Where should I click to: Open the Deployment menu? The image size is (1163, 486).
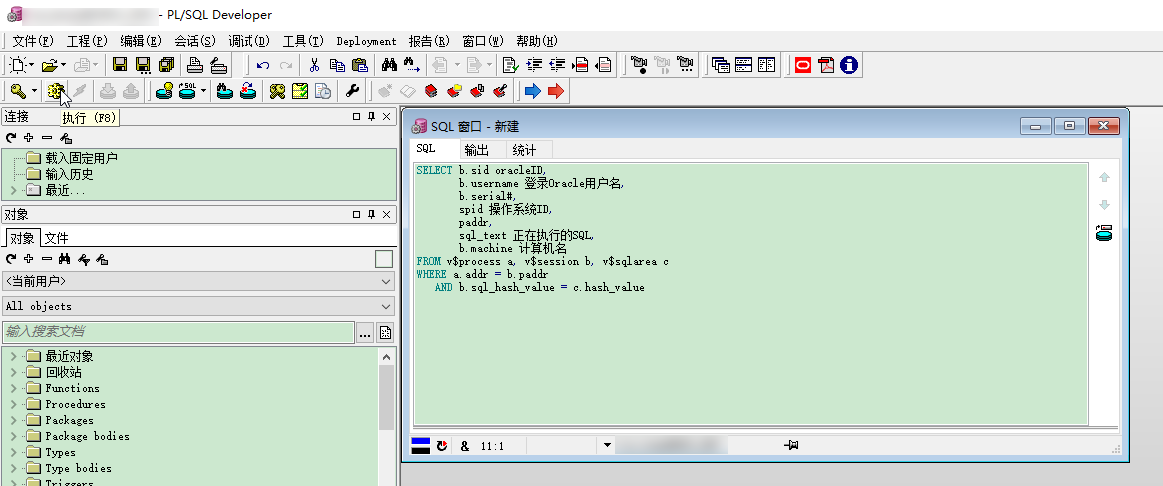(x=366, y=41)
